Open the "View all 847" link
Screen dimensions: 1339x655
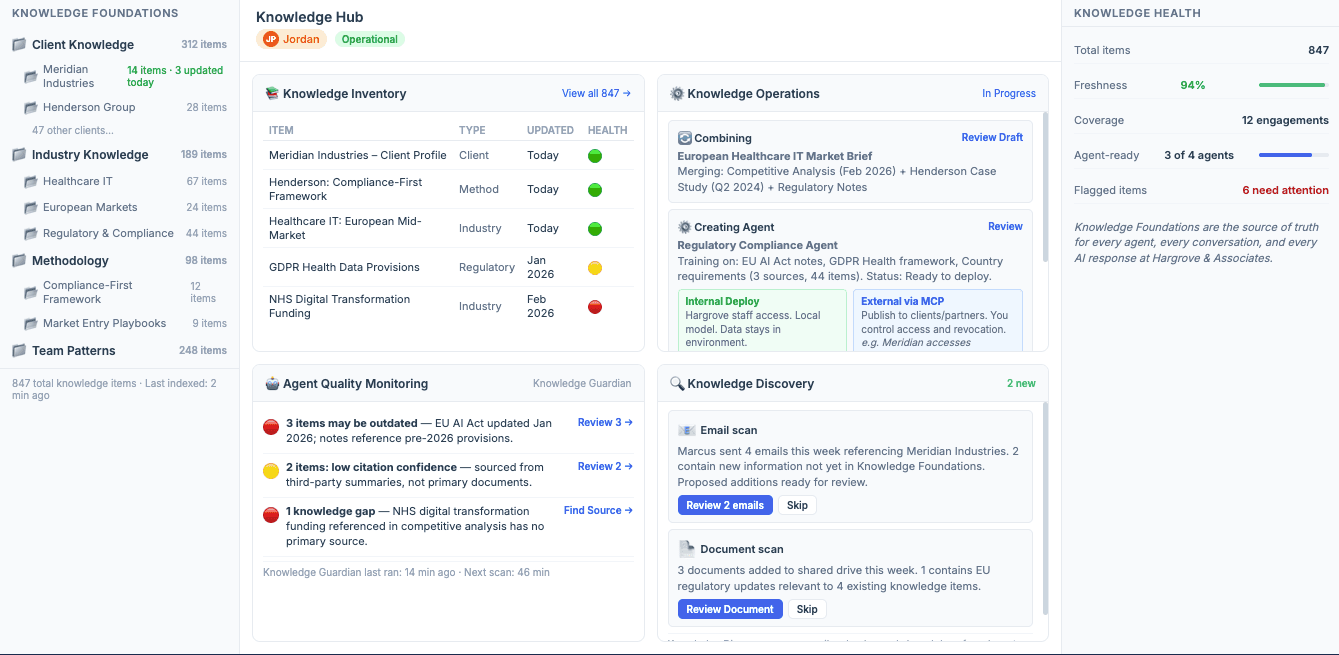point(597,93)
